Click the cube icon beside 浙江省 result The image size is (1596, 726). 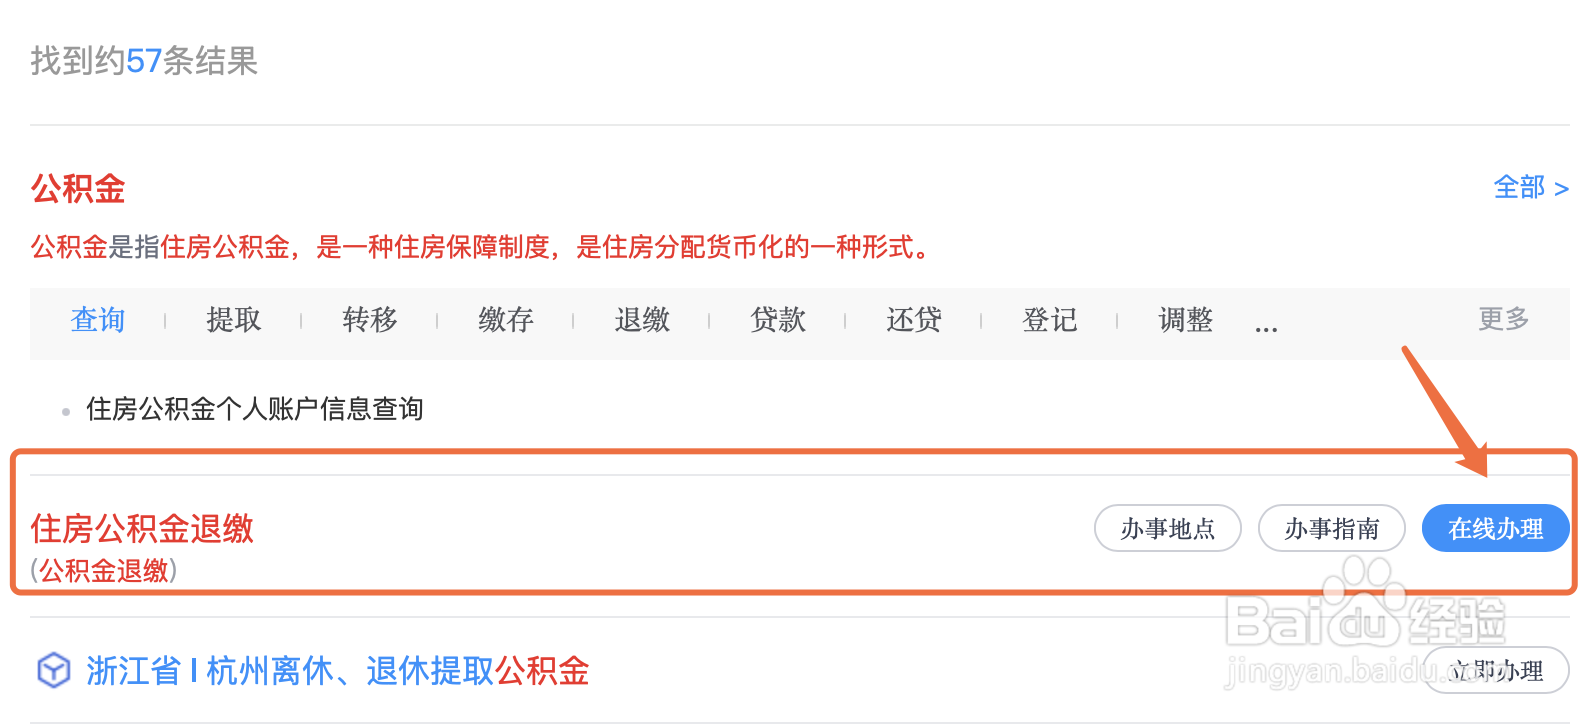[54, 670]
